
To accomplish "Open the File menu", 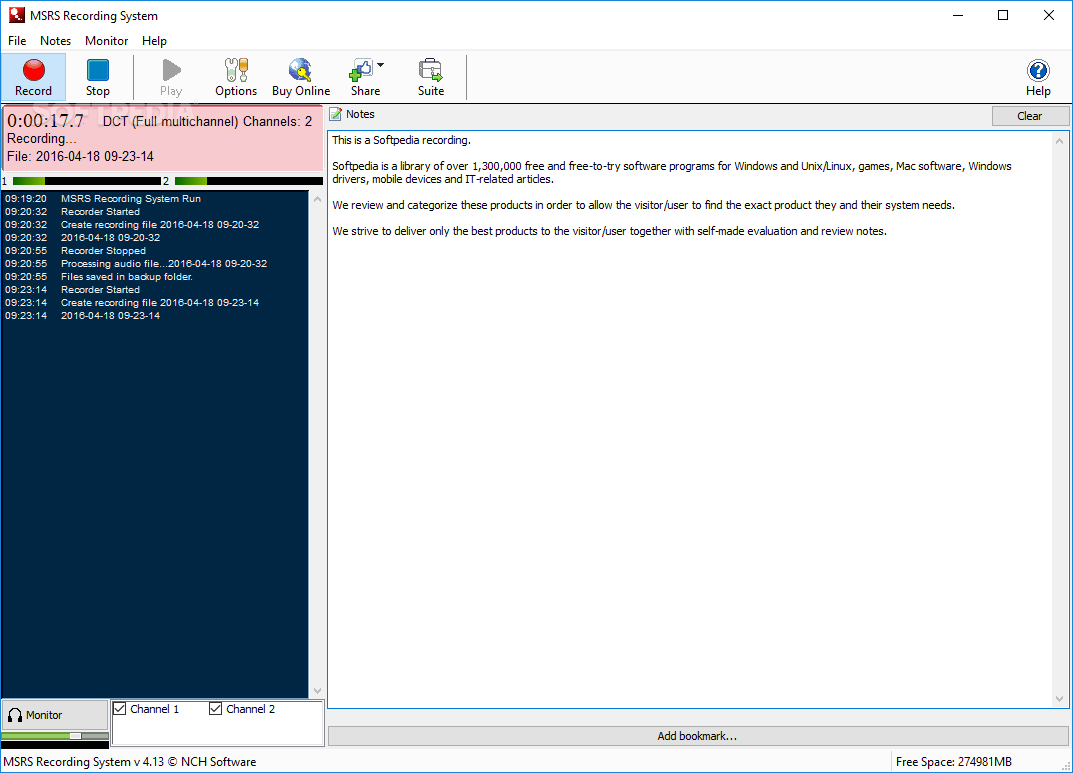I will [17, 41].
